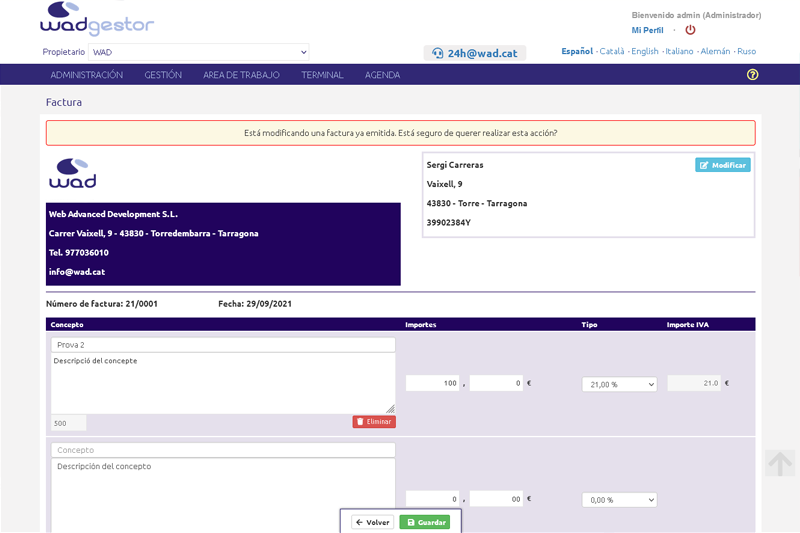Click the Descripció del concepte textarea
Screen dimensions: 800x533
pyautogui.click(x=223, y=383)
